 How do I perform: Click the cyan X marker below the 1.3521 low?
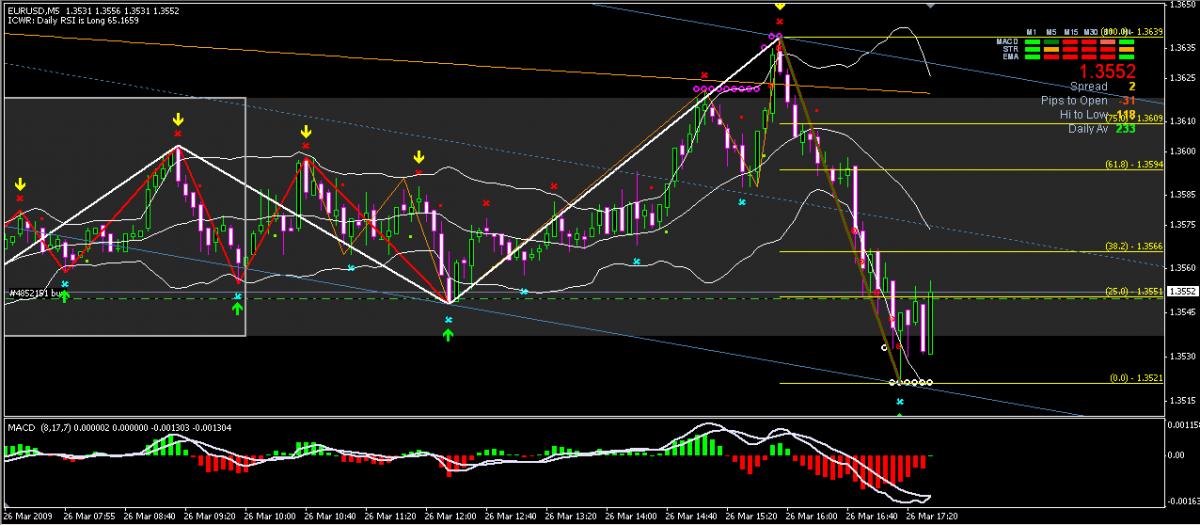(900, 401)
